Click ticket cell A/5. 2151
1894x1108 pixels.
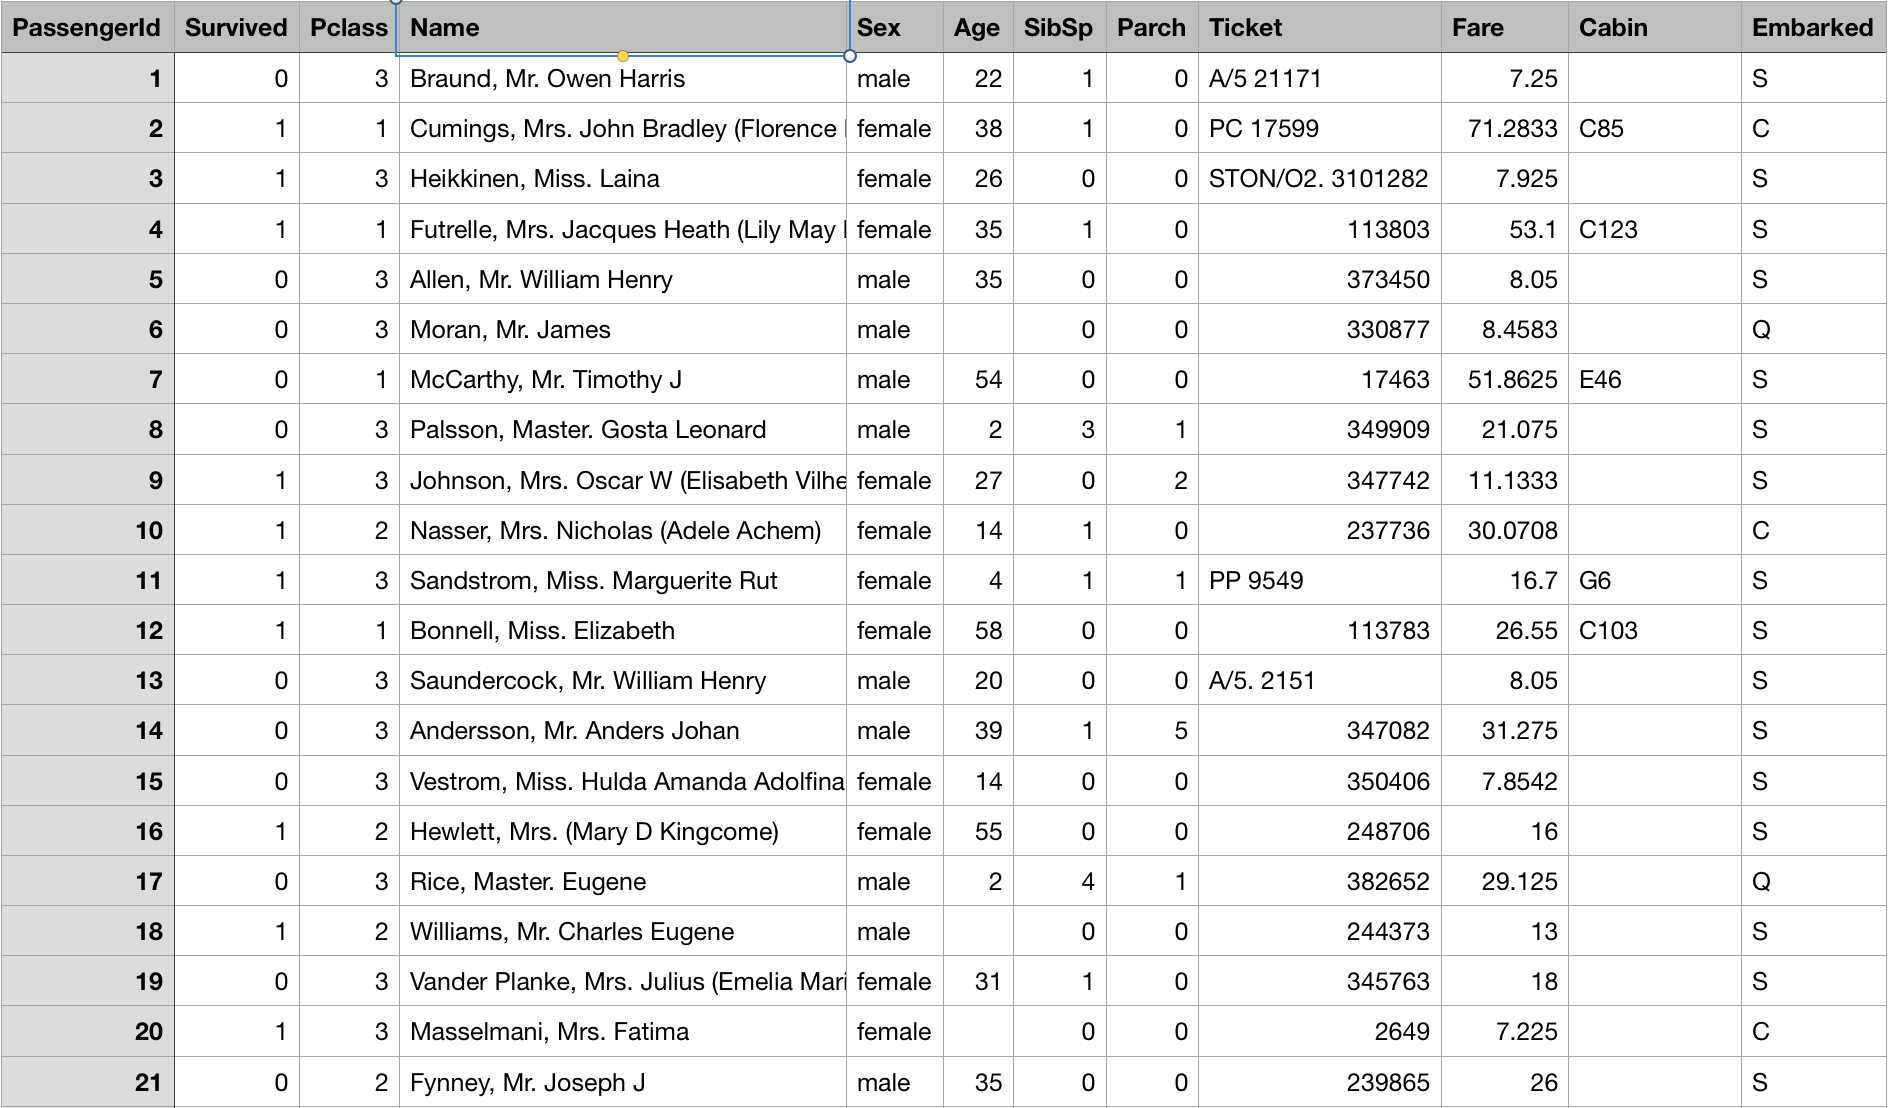click(1319, 680)
